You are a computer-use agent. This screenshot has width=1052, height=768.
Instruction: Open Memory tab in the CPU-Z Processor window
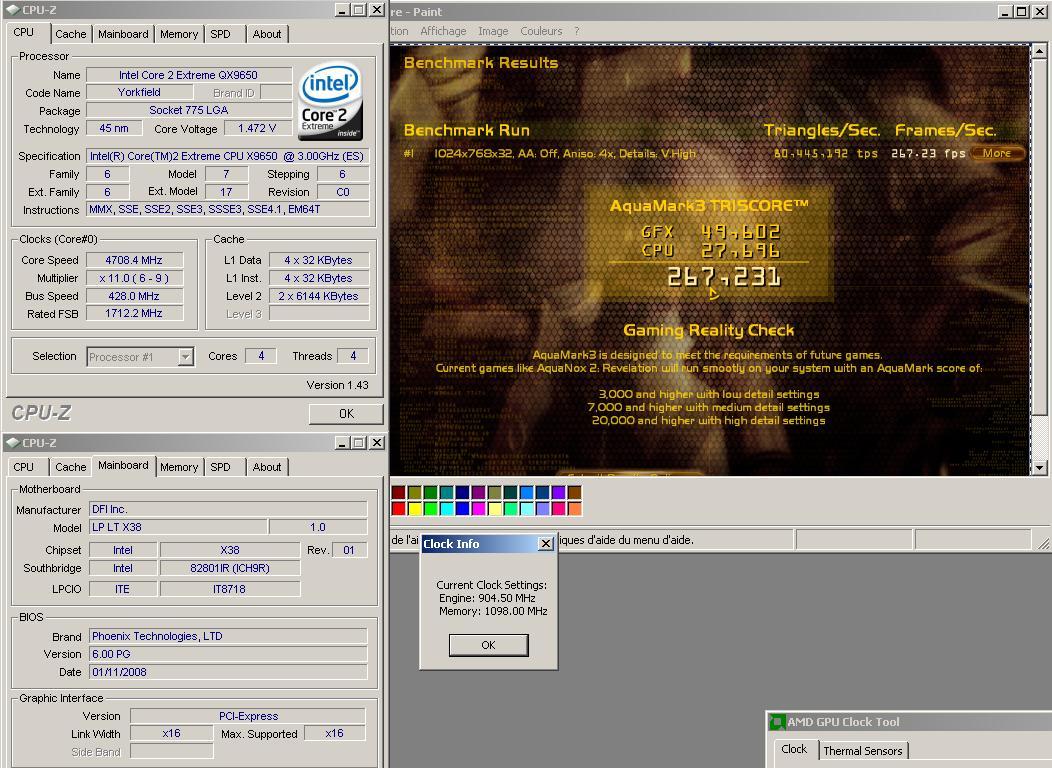coord(178,34)
